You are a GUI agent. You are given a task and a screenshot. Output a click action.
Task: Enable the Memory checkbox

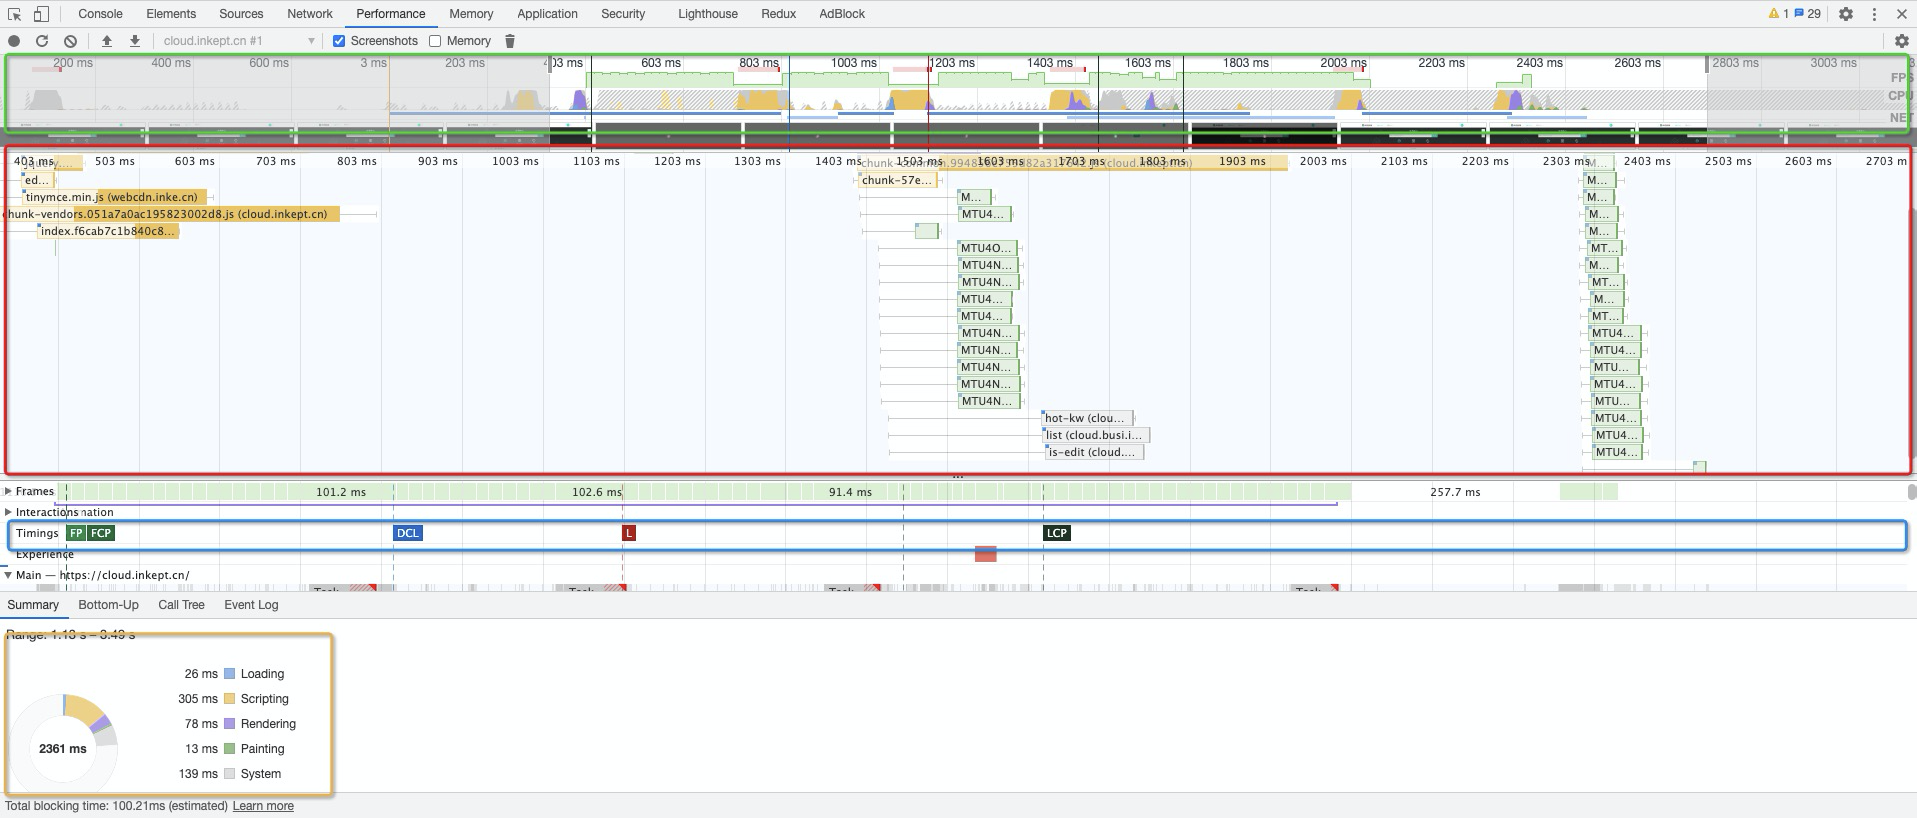coord(435,41)
